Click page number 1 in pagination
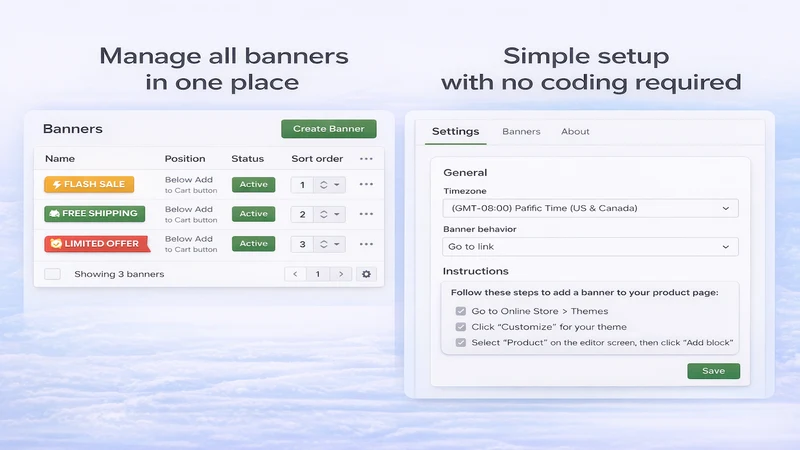Screen dimensions: 800x450 tap(317, 274)
